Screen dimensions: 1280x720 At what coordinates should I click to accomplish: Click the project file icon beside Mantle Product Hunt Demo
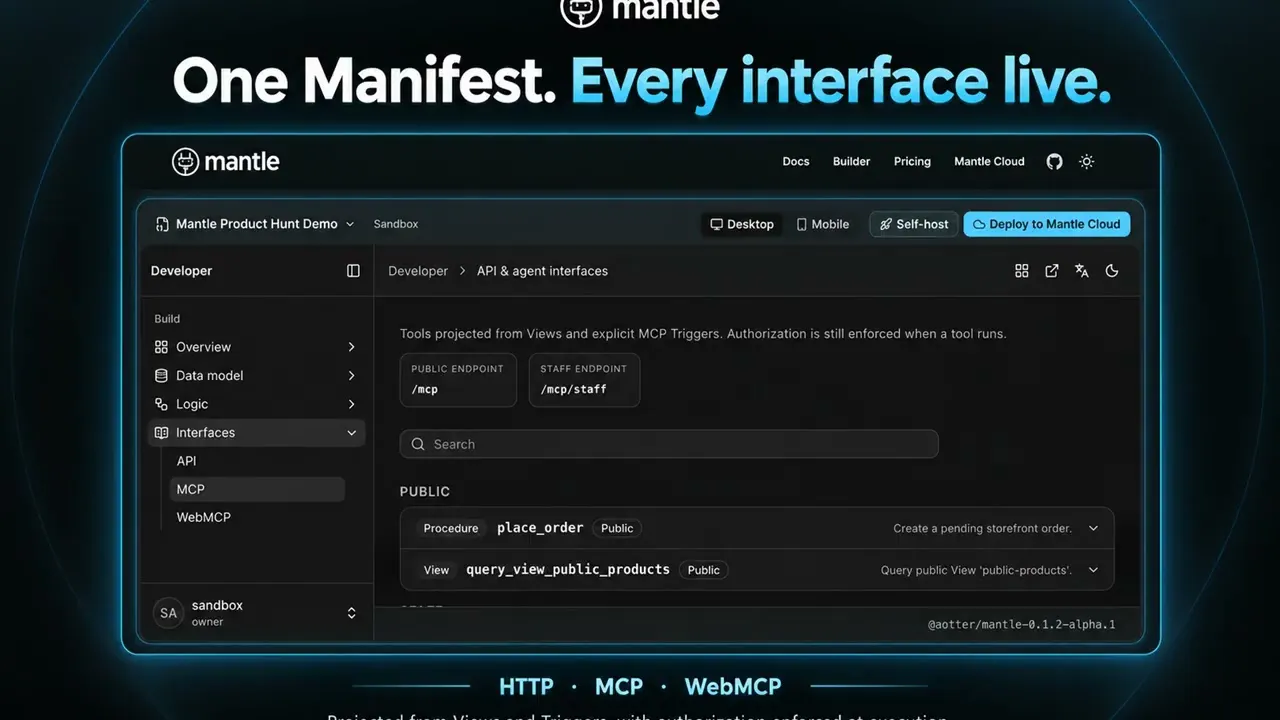point(162,224)
